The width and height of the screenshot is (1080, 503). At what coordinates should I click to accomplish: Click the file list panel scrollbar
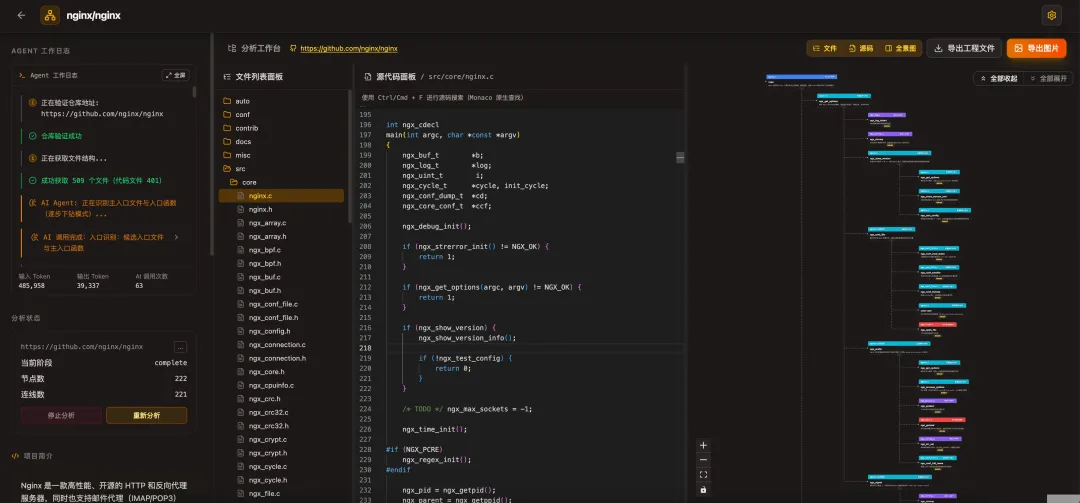350,155
